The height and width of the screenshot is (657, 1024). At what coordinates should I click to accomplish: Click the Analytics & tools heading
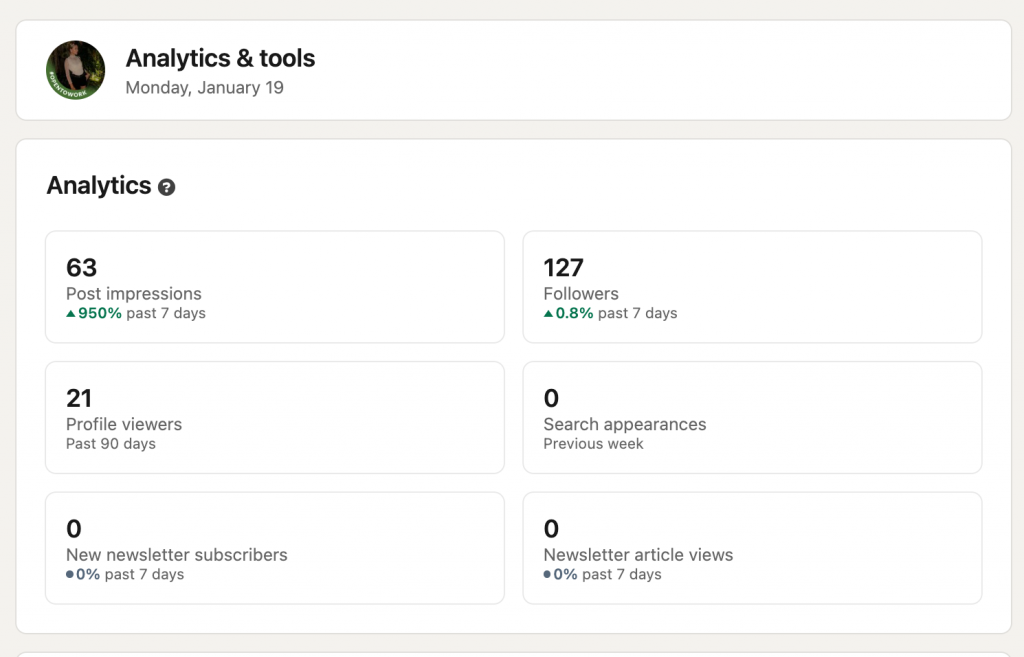pyautogui.click(x=220, y=58)
